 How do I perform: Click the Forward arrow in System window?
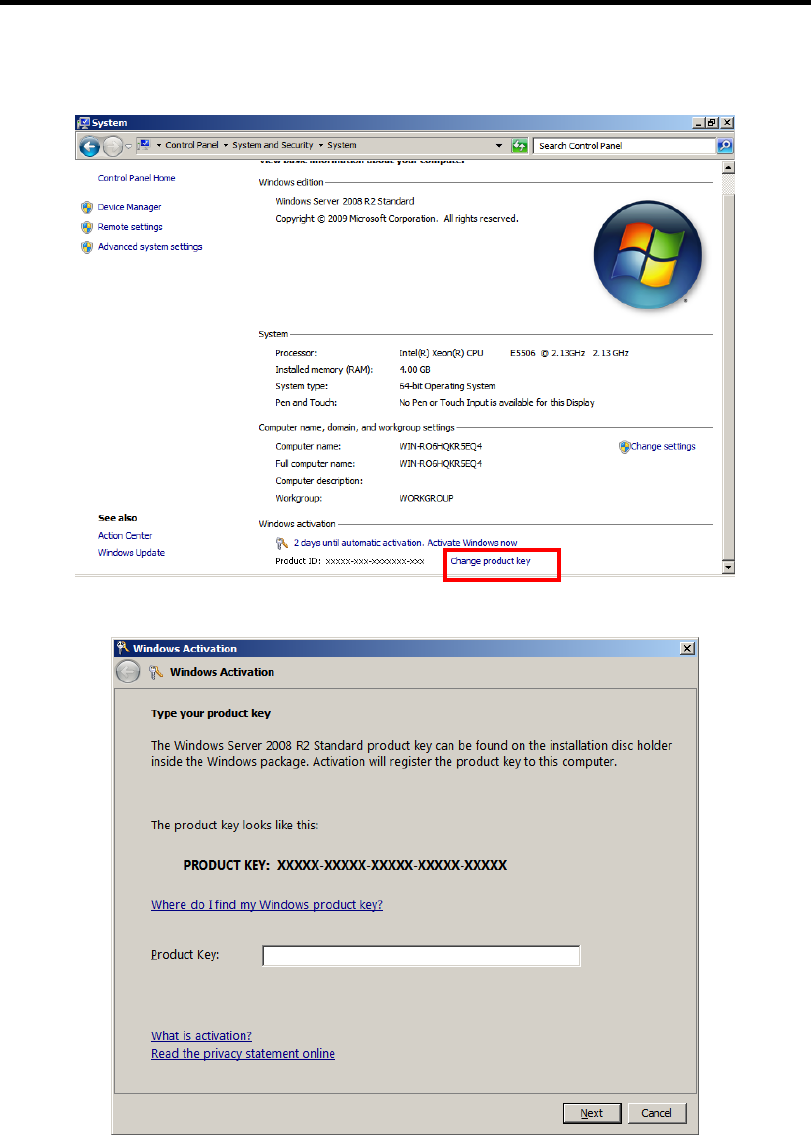[x=112, y=147]
